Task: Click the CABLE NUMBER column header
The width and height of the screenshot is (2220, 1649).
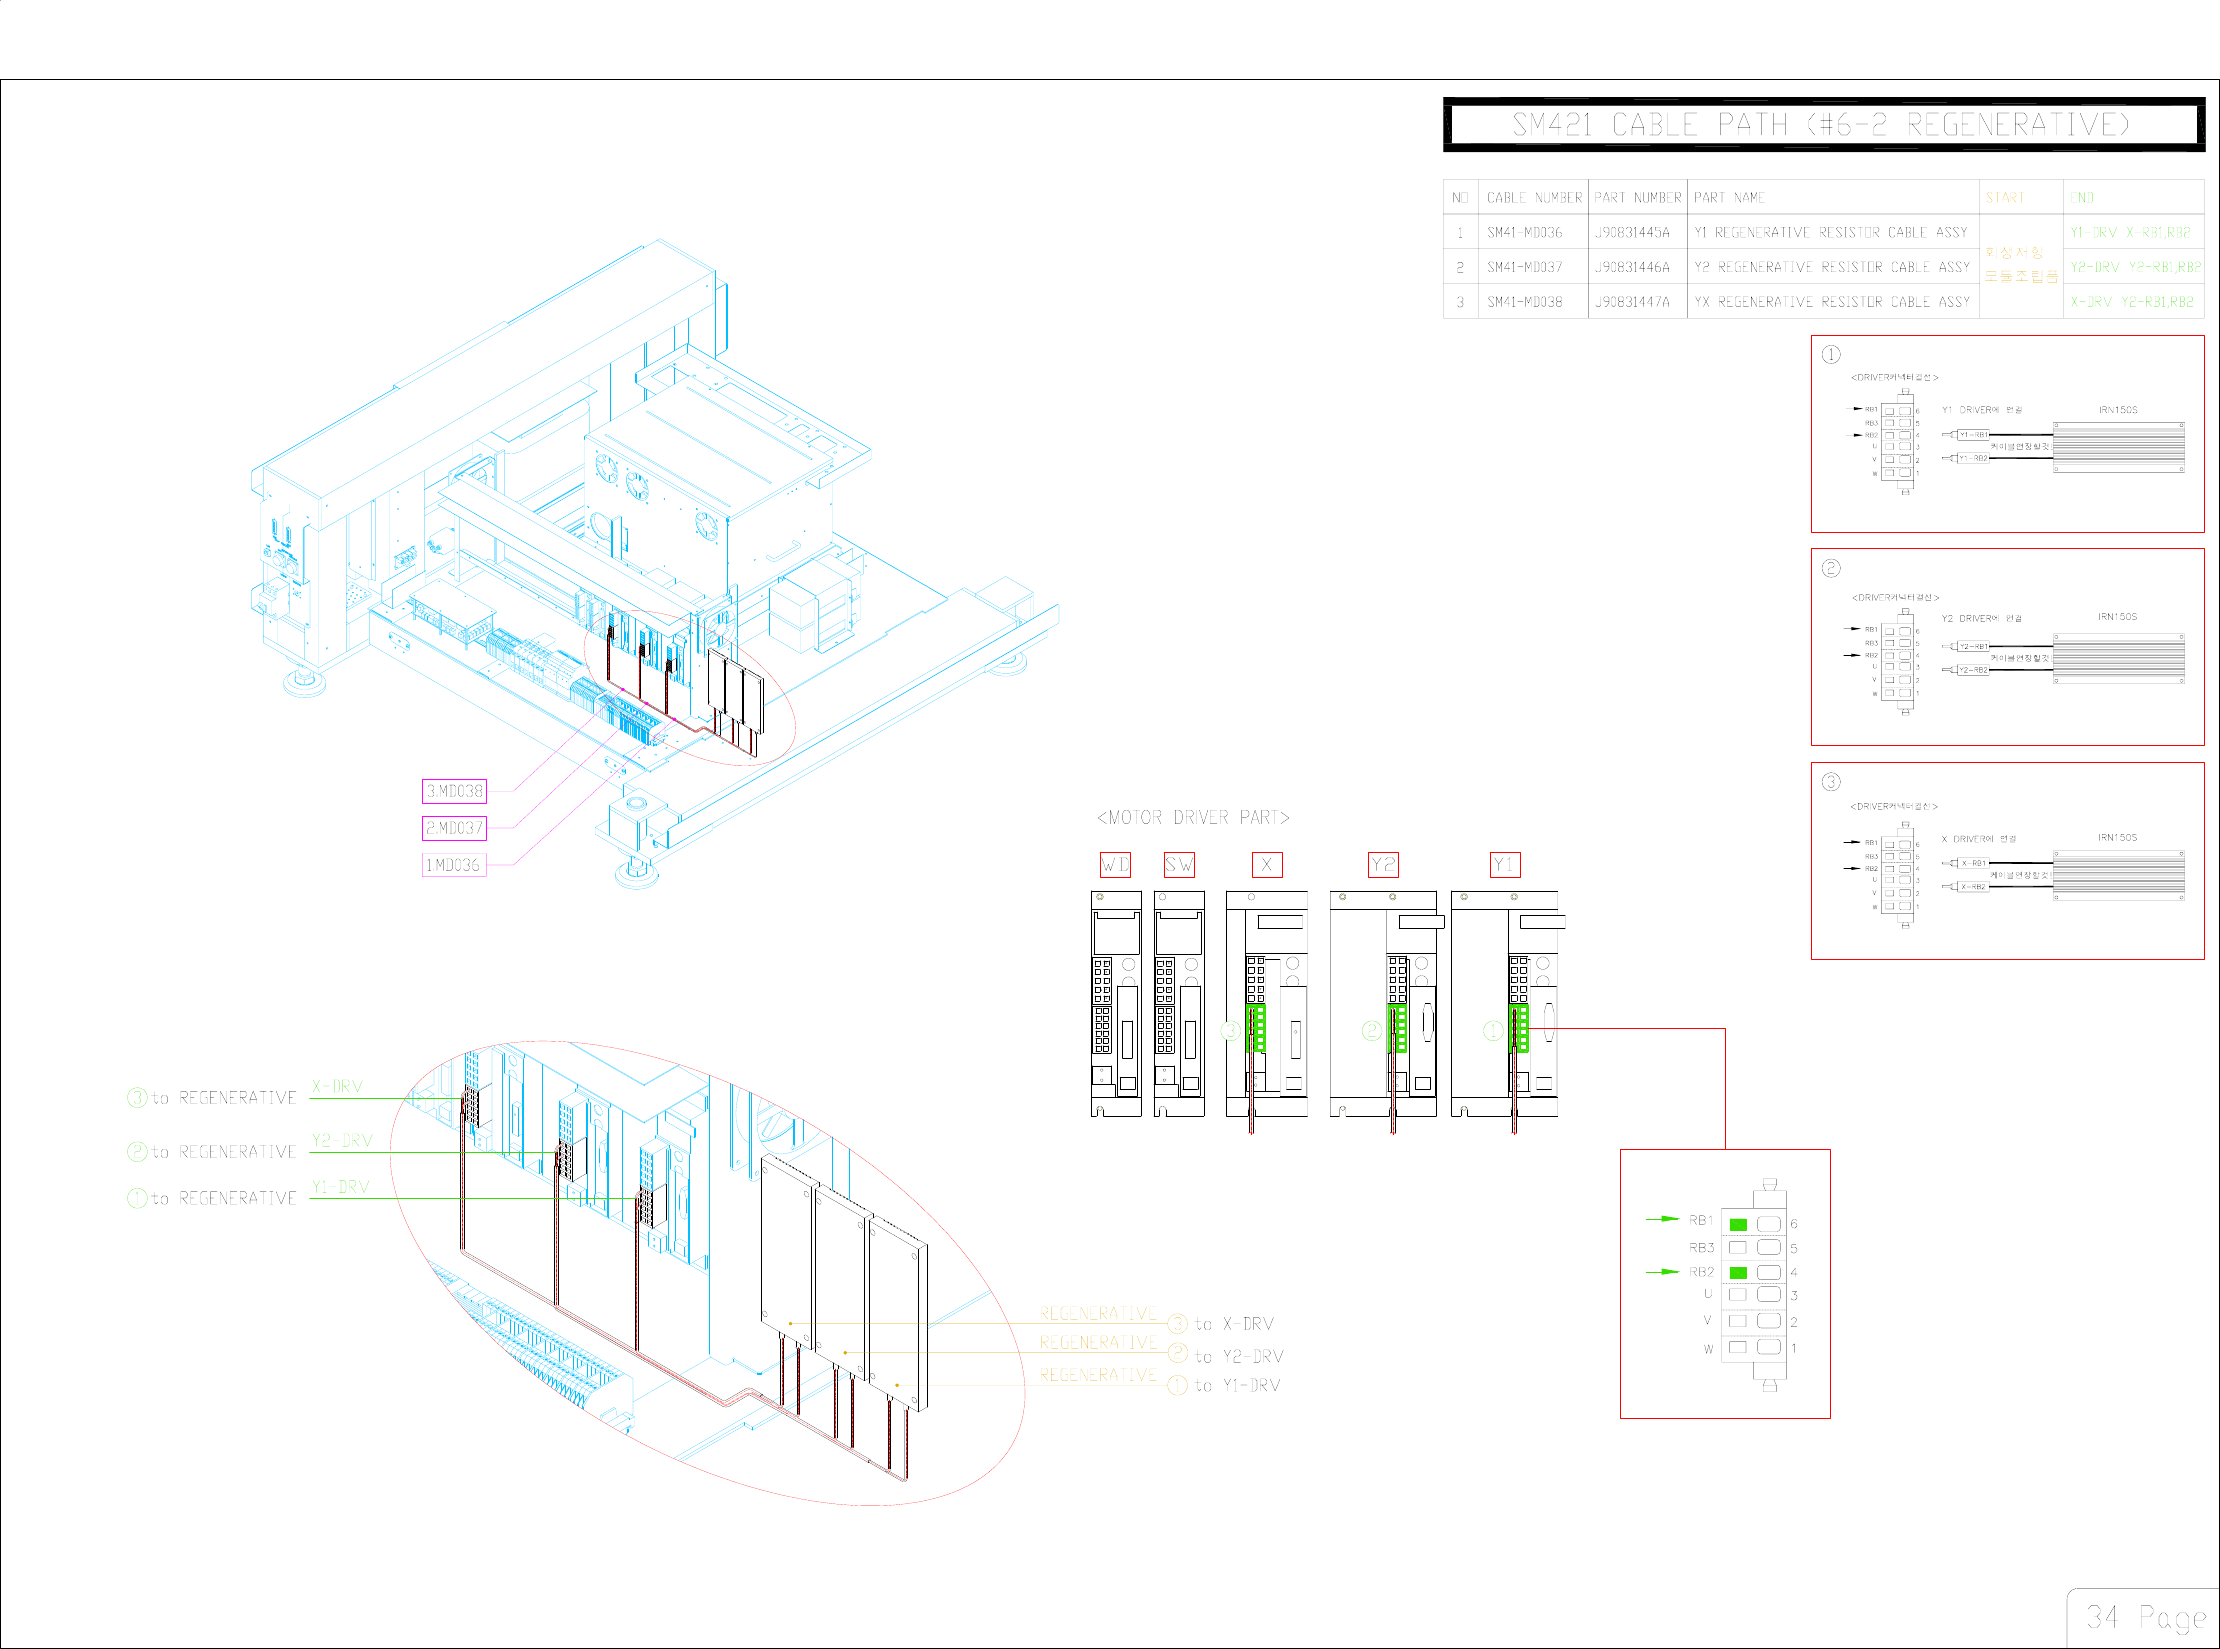Action: coord(1534,198)
